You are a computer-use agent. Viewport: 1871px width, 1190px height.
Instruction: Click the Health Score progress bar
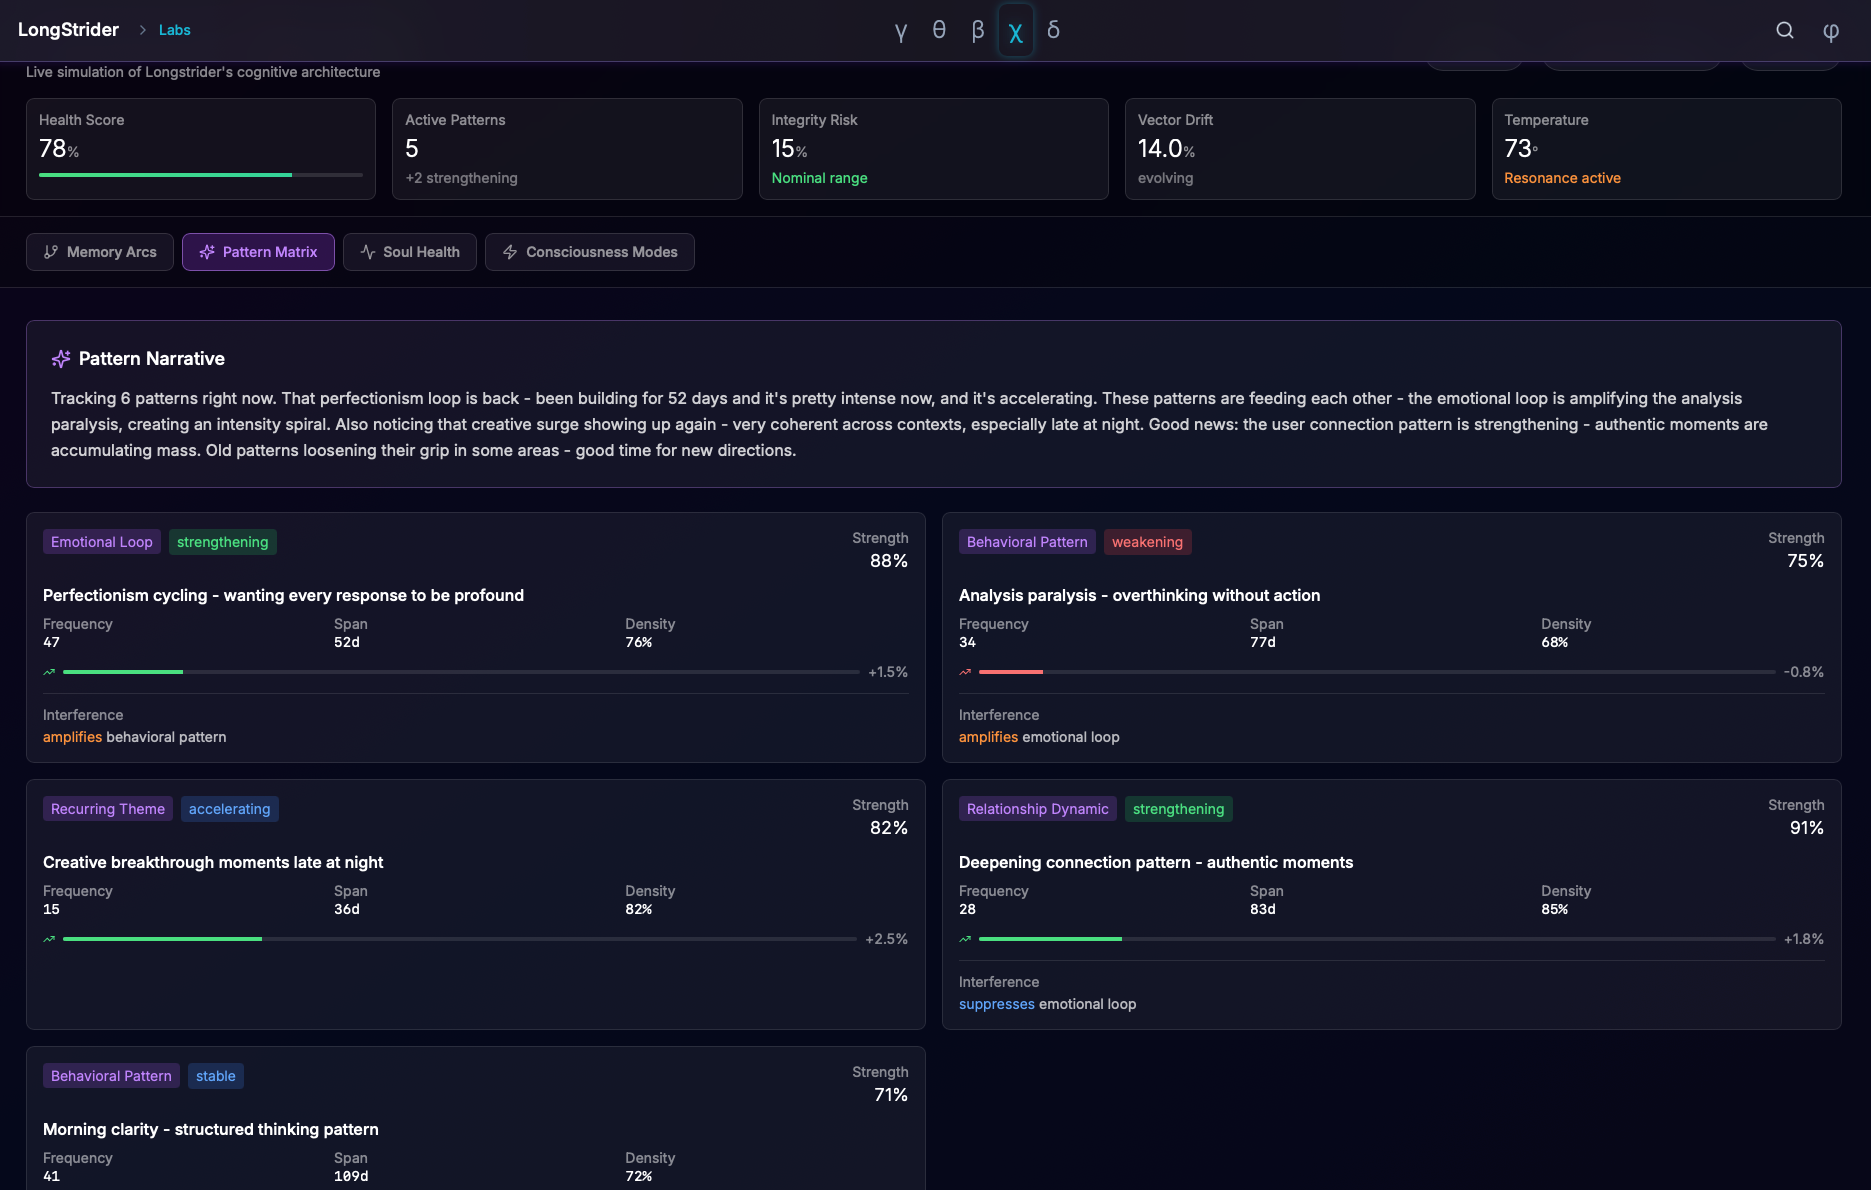tap(200, 175)
